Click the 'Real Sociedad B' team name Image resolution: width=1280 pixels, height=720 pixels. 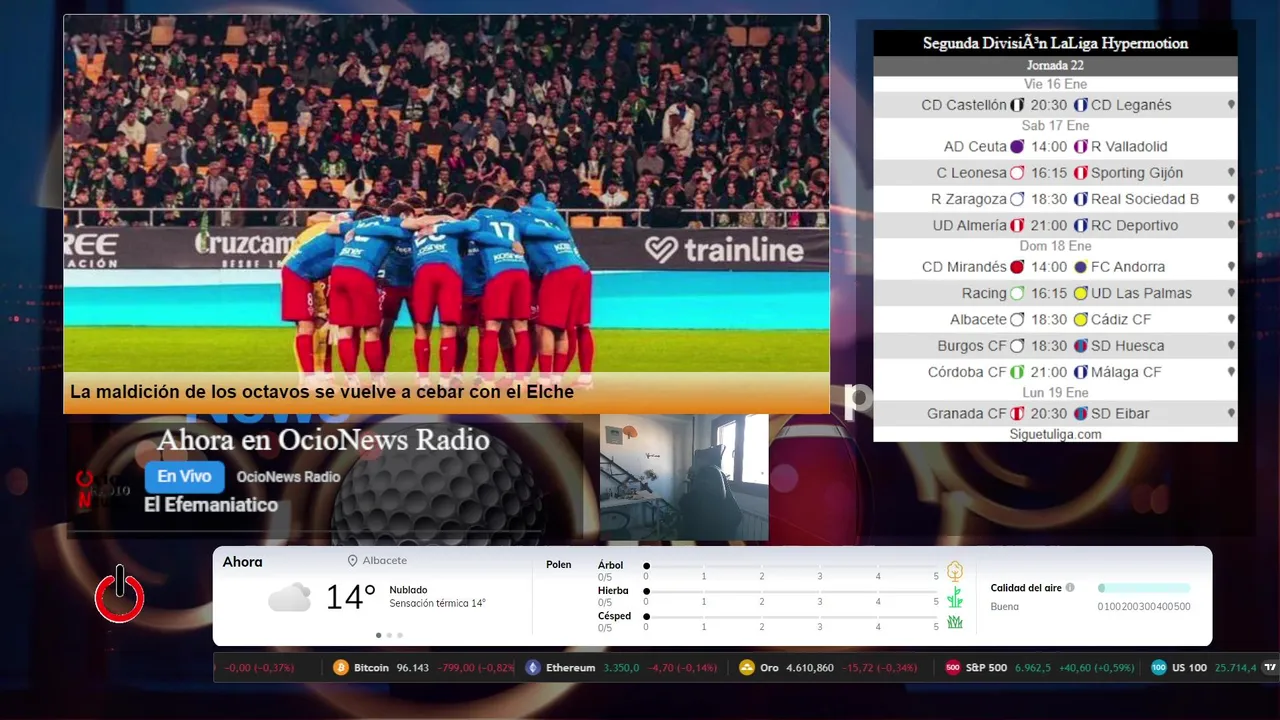[x=1145, y=199]
